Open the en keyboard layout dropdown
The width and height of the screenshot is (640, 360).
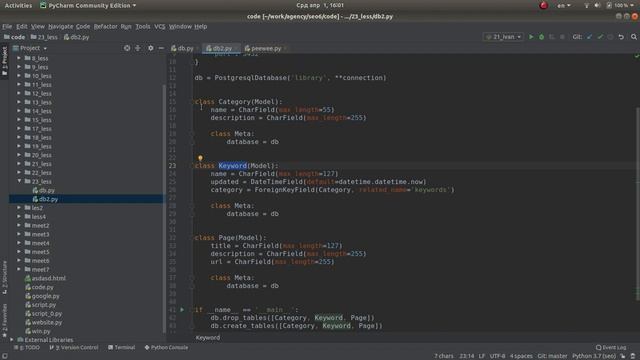564,5
